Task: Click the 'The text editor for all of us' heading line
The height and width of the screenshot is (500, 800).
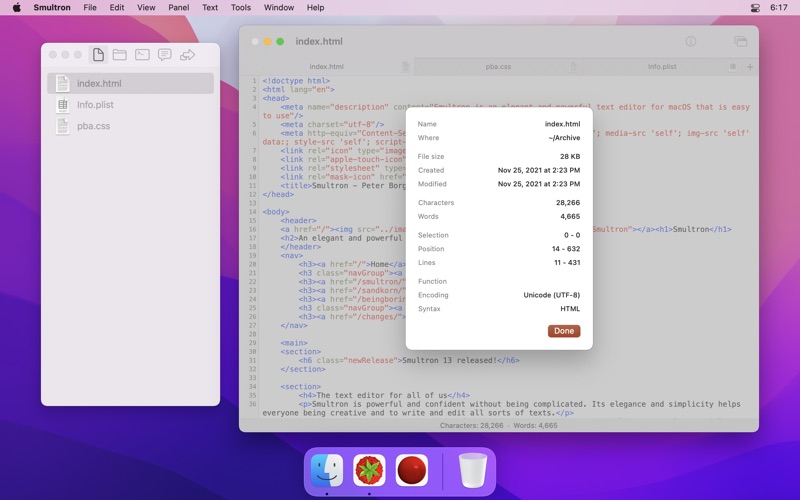Action: click(384, 395)
